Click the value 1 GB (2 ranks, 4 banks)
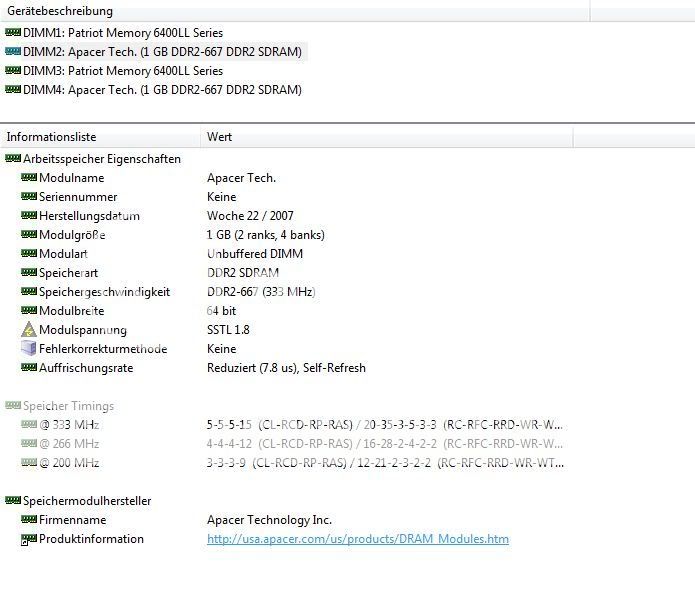 (266, 235)
